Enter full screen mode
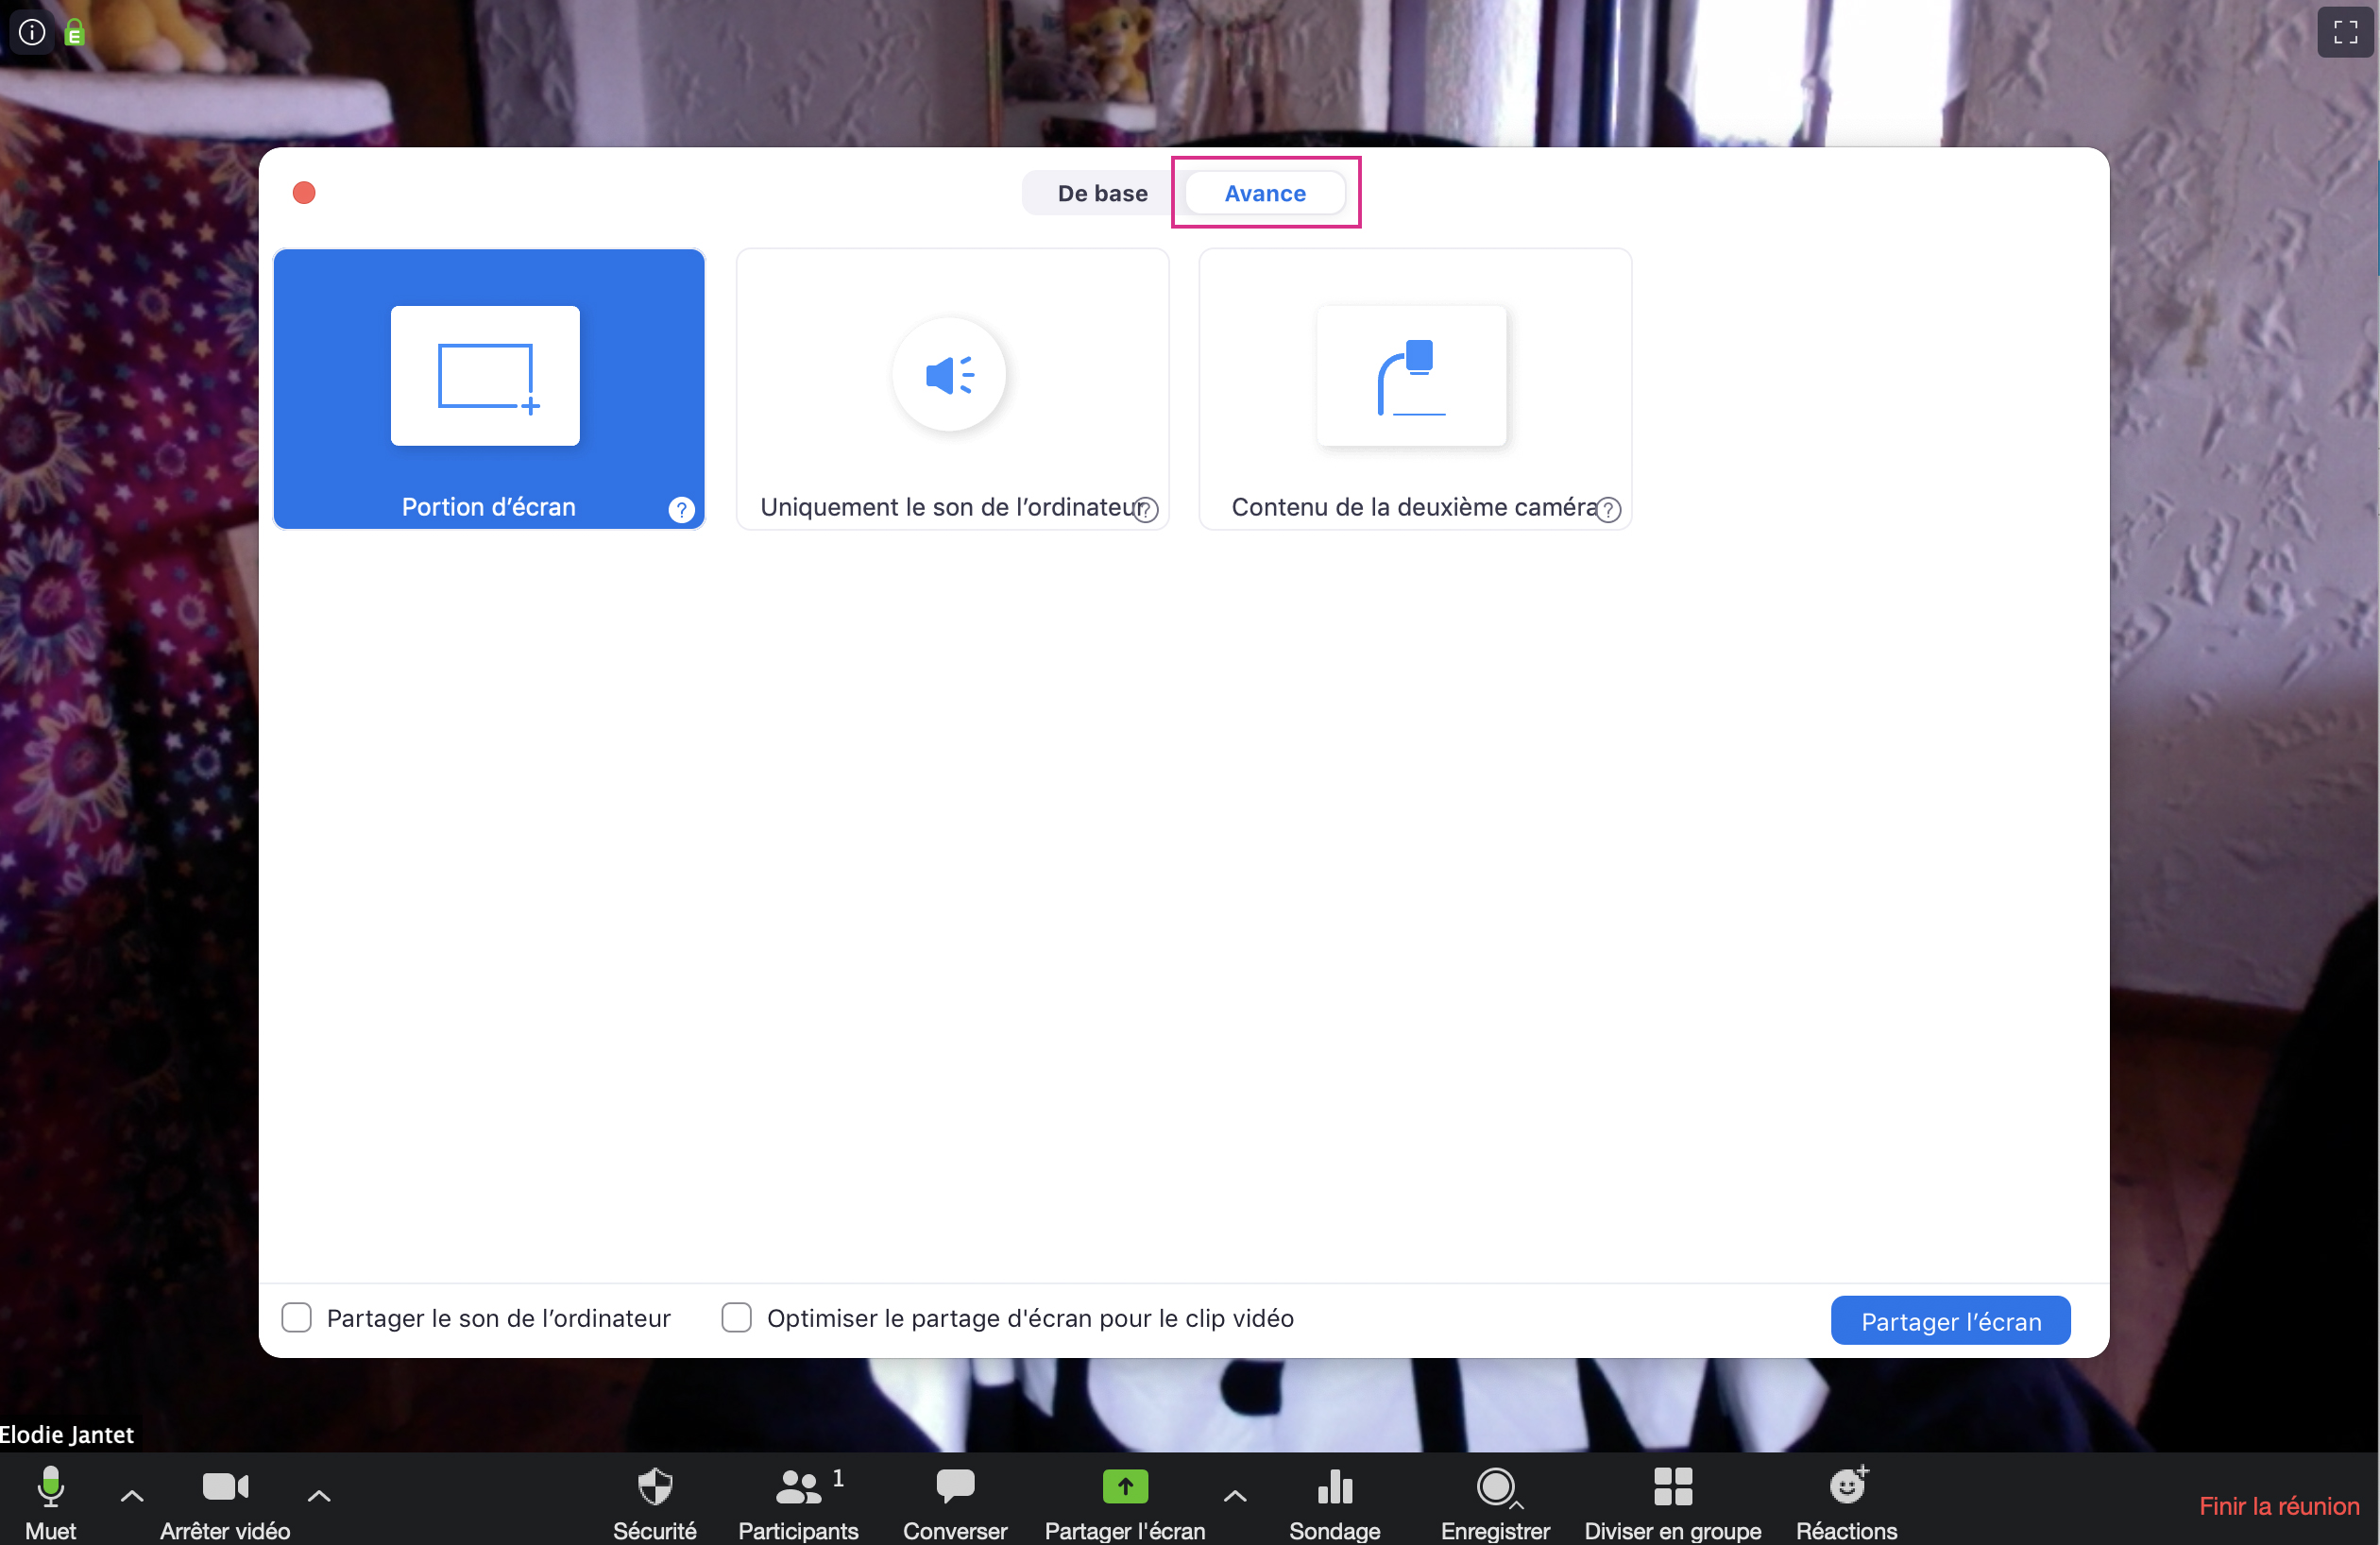Viewport: 2380px width, 1545px height. pyautogui.click(x=2345, y=32)
